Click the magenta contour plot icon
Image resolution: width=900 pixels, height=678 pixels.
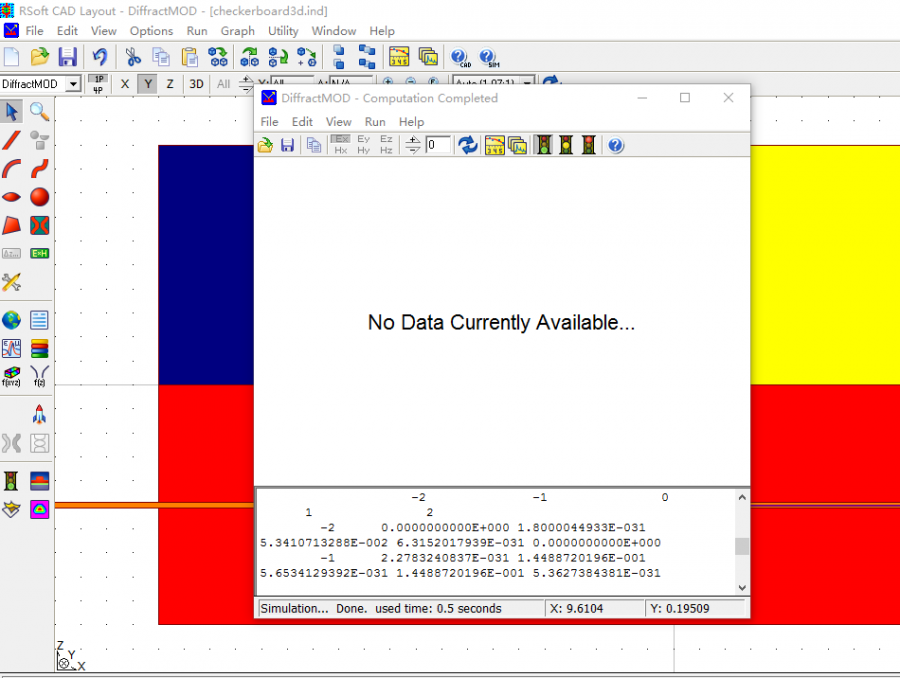[39, 509]
